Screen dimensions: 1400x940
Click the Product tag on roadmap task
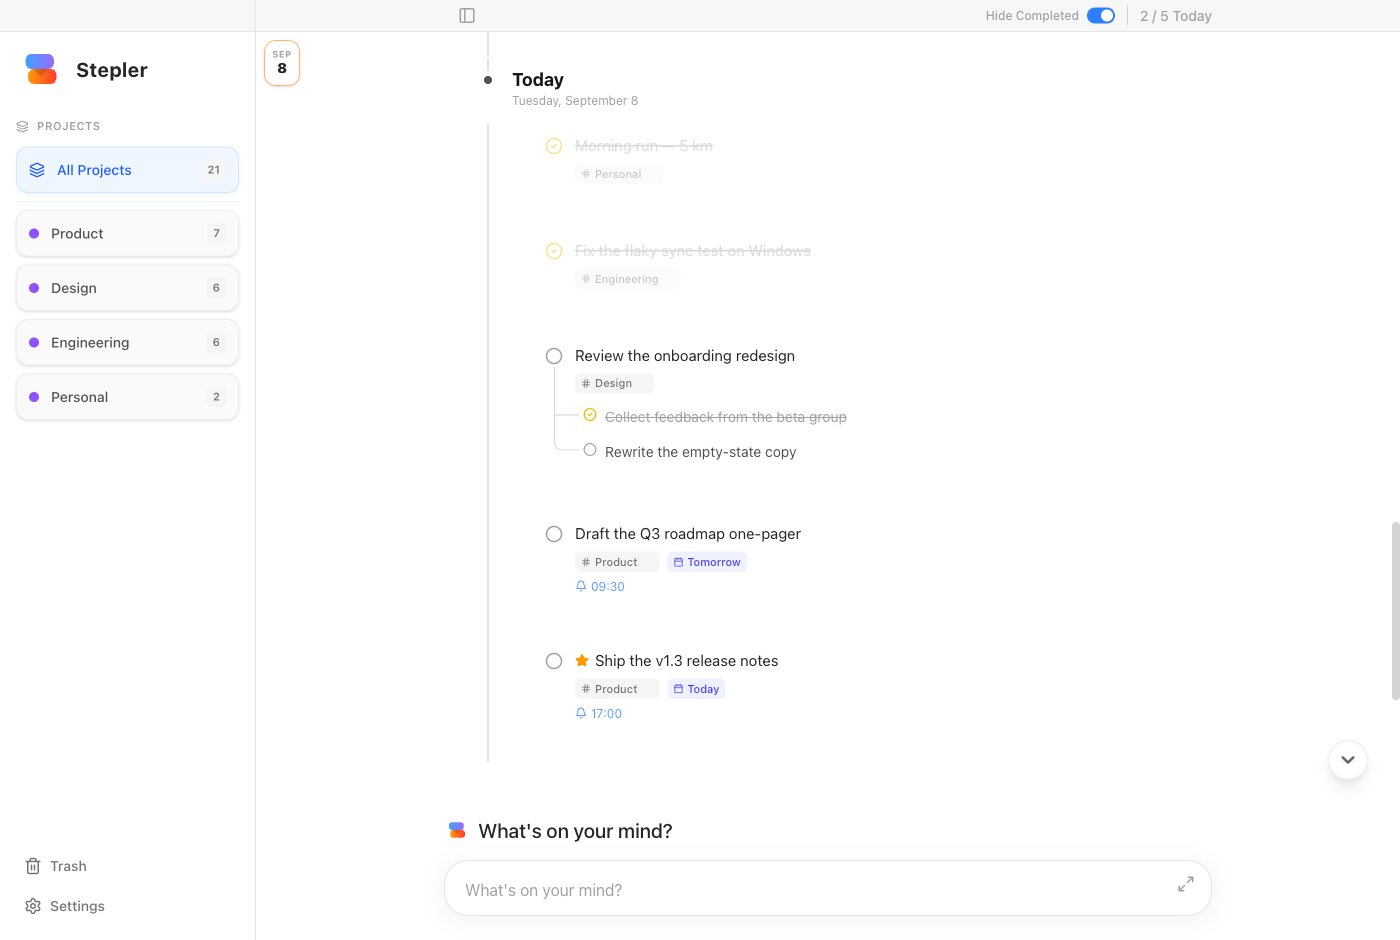click(616, 562)
